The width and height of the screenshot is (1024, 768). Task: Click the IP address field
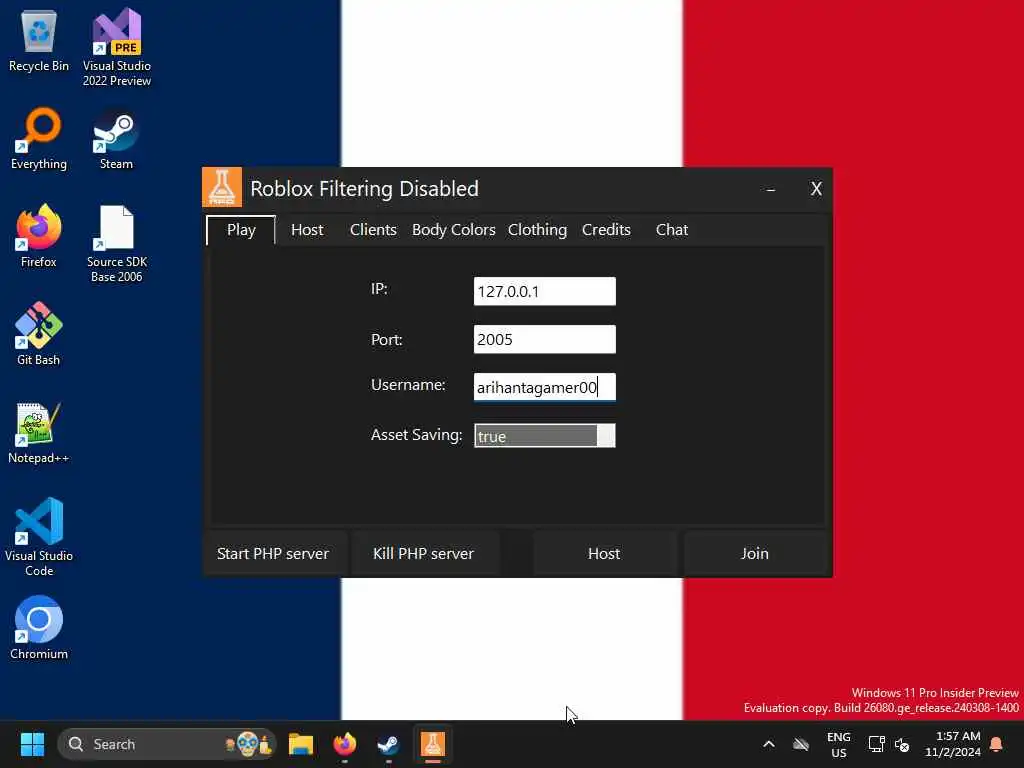coord(545,291)
